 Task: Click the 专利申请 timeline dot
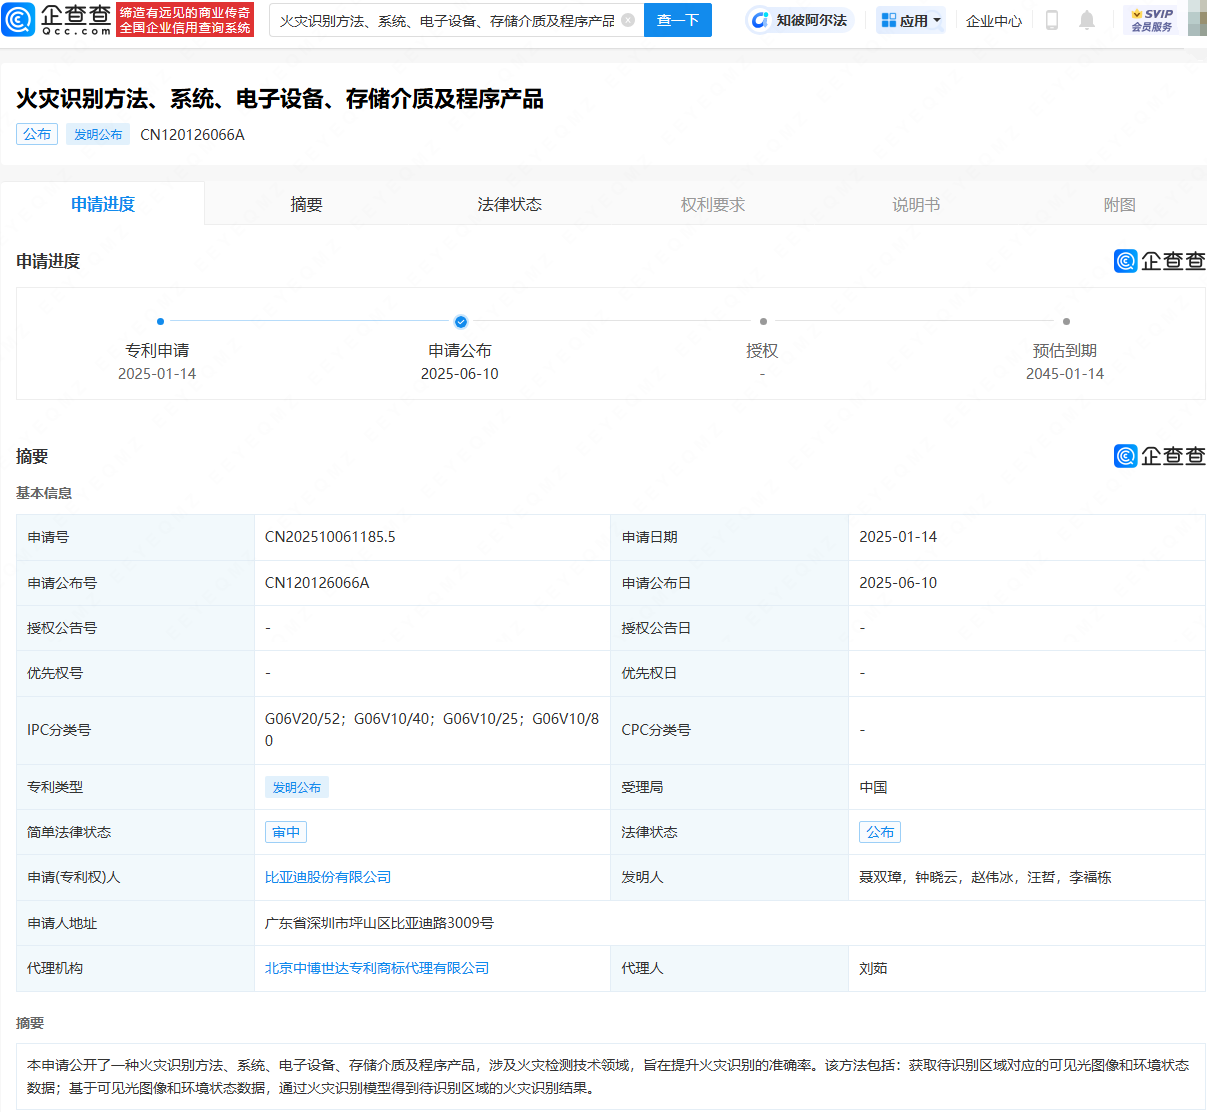pyautogui.click(x=160, y=321)
